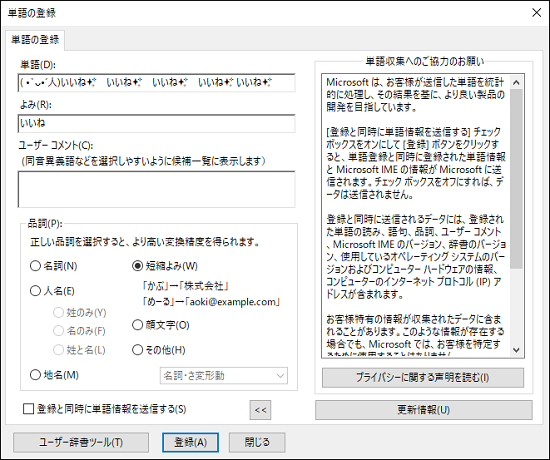Image resolution: width=550 pixels, height=460 pixels.
Task: Click the 登録(A) button
Action: tap(190, 442)
